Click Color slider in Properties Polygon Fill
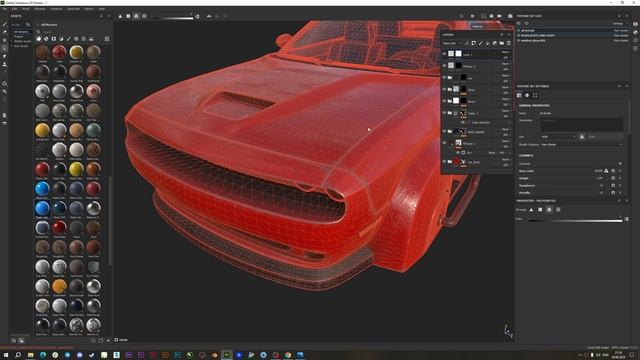640x360 pixels. 575,220
